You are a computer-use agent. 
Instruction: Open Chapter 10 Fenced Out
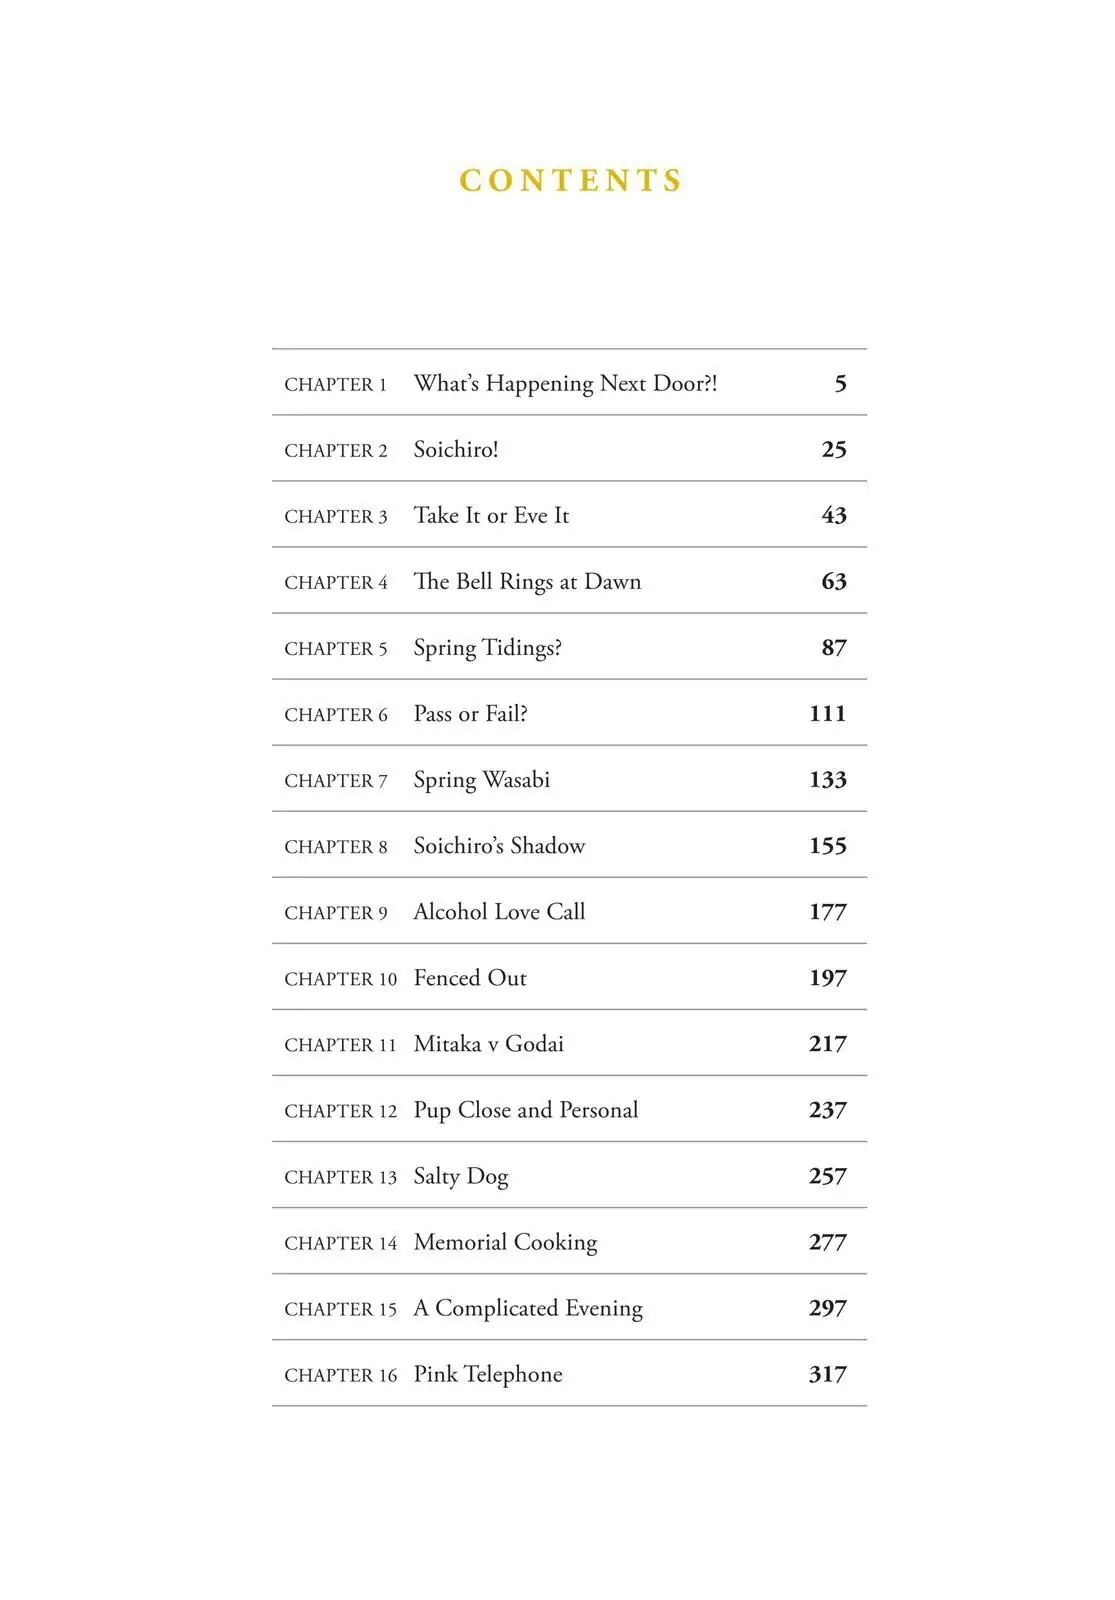pyautogui.click(x=569, y=977)
